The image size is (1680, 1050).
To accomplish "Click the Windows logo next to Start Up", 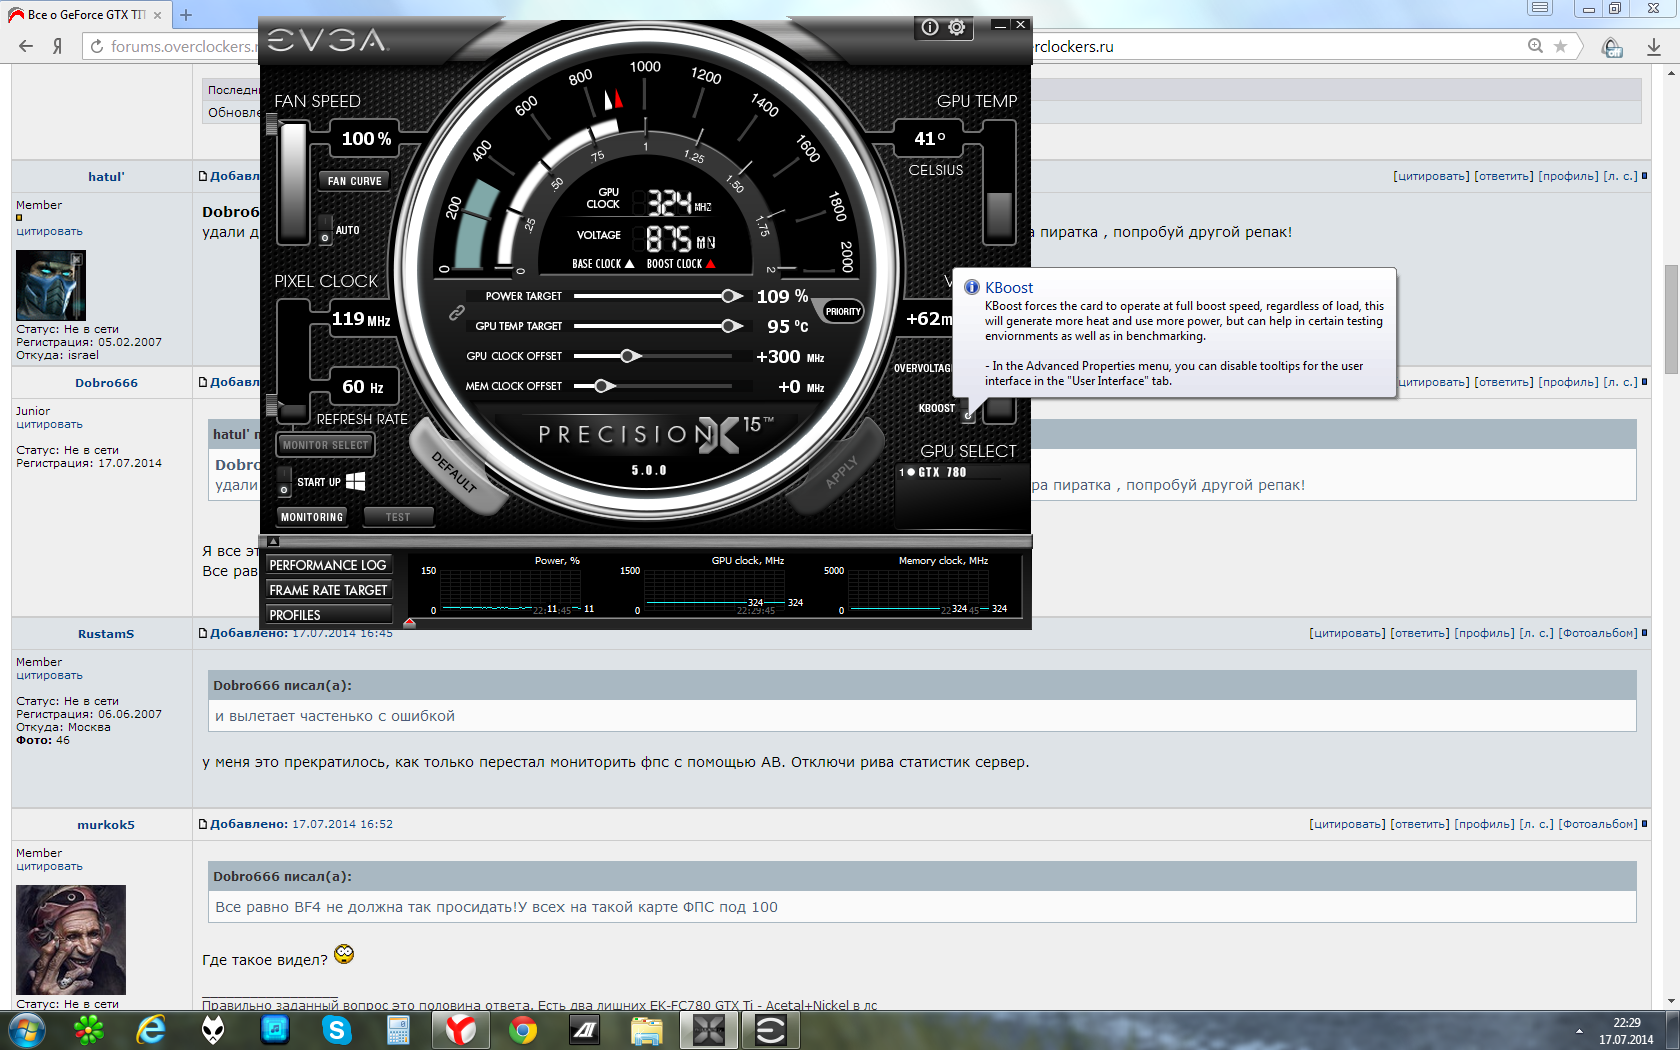I will click(355, 481).
